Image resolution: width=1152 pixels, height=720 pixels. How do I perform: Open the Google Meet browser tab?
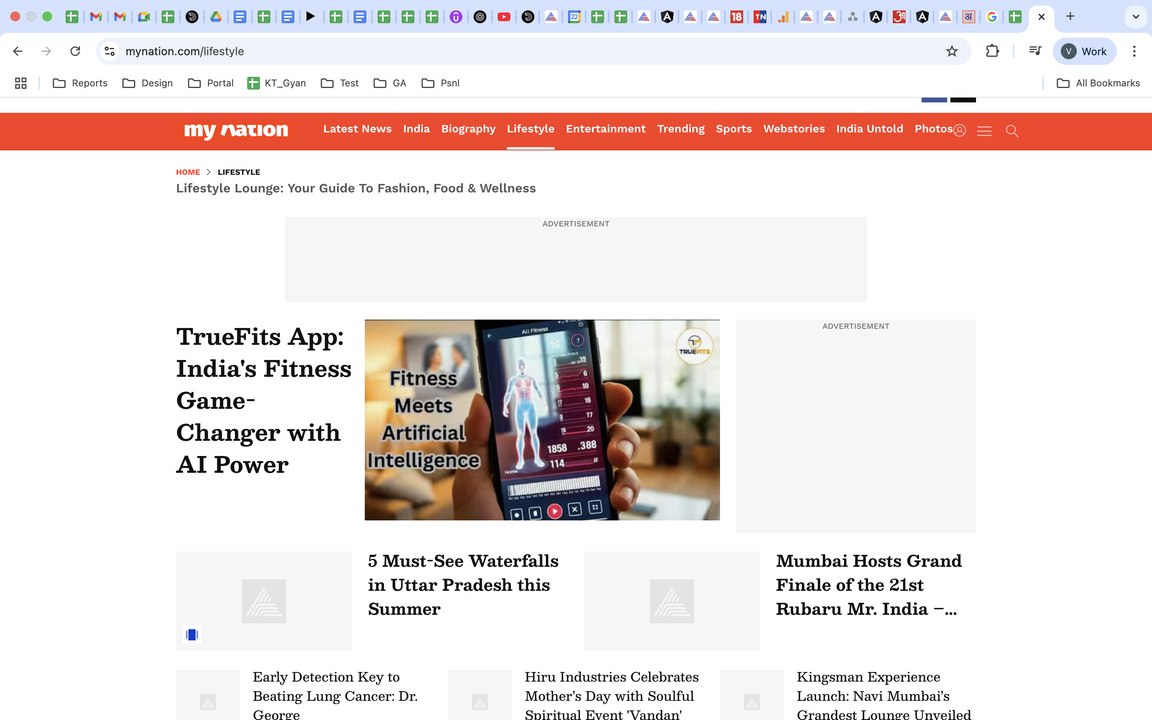point(144,16)
